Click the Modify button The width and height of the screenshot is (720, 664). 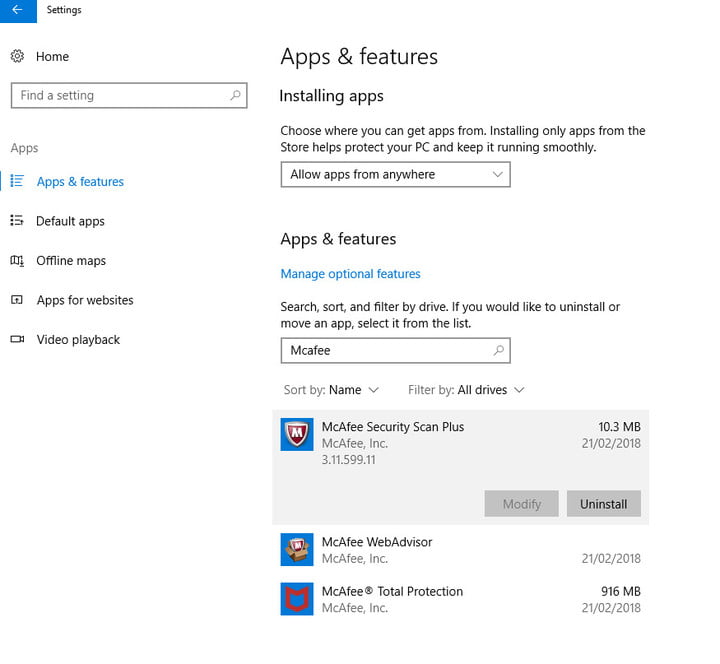coord(522,504)
